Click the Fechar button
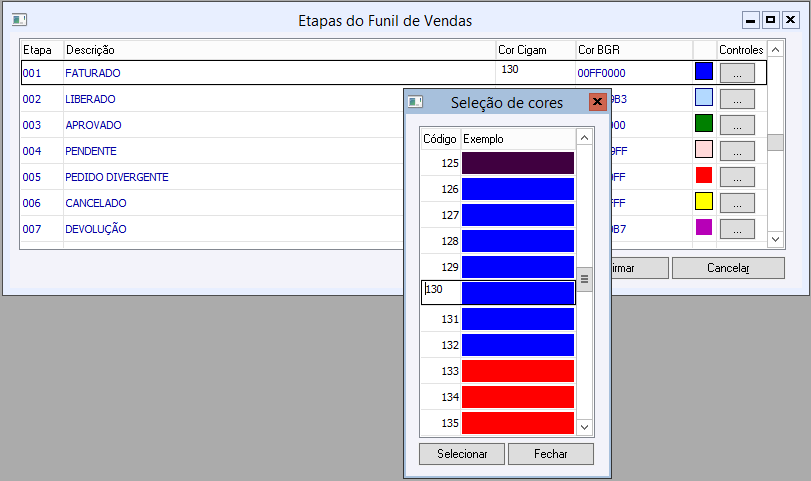This screenshot has width=811, height=481. (x=551, y=454)
